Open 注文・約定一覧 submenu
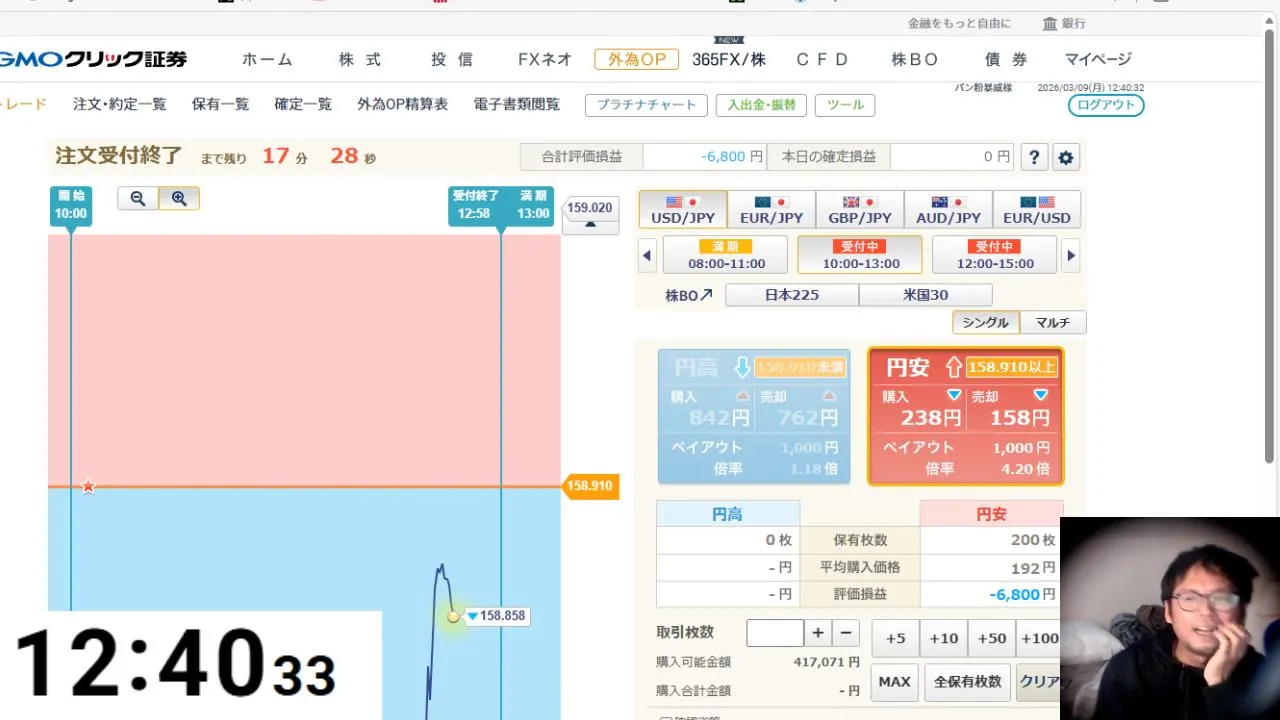1280x720 pixels. [x=120, y=104]
